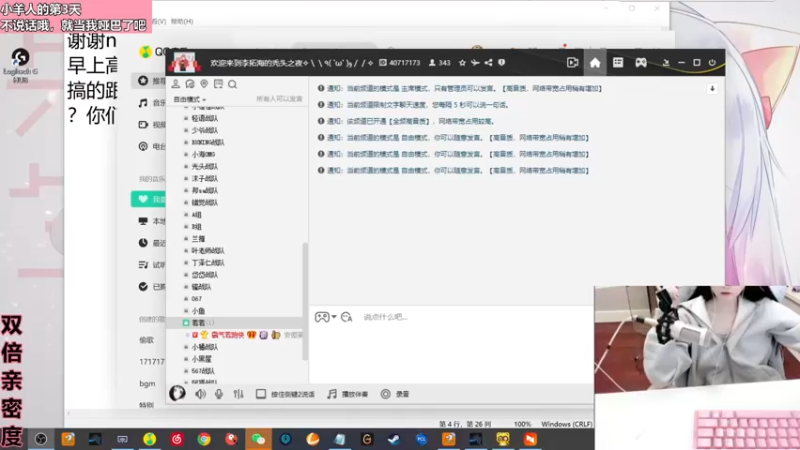Screen dimensions: 800x450
Task: Select the 丁泽仁战队 channel
Action: [208, 263]
